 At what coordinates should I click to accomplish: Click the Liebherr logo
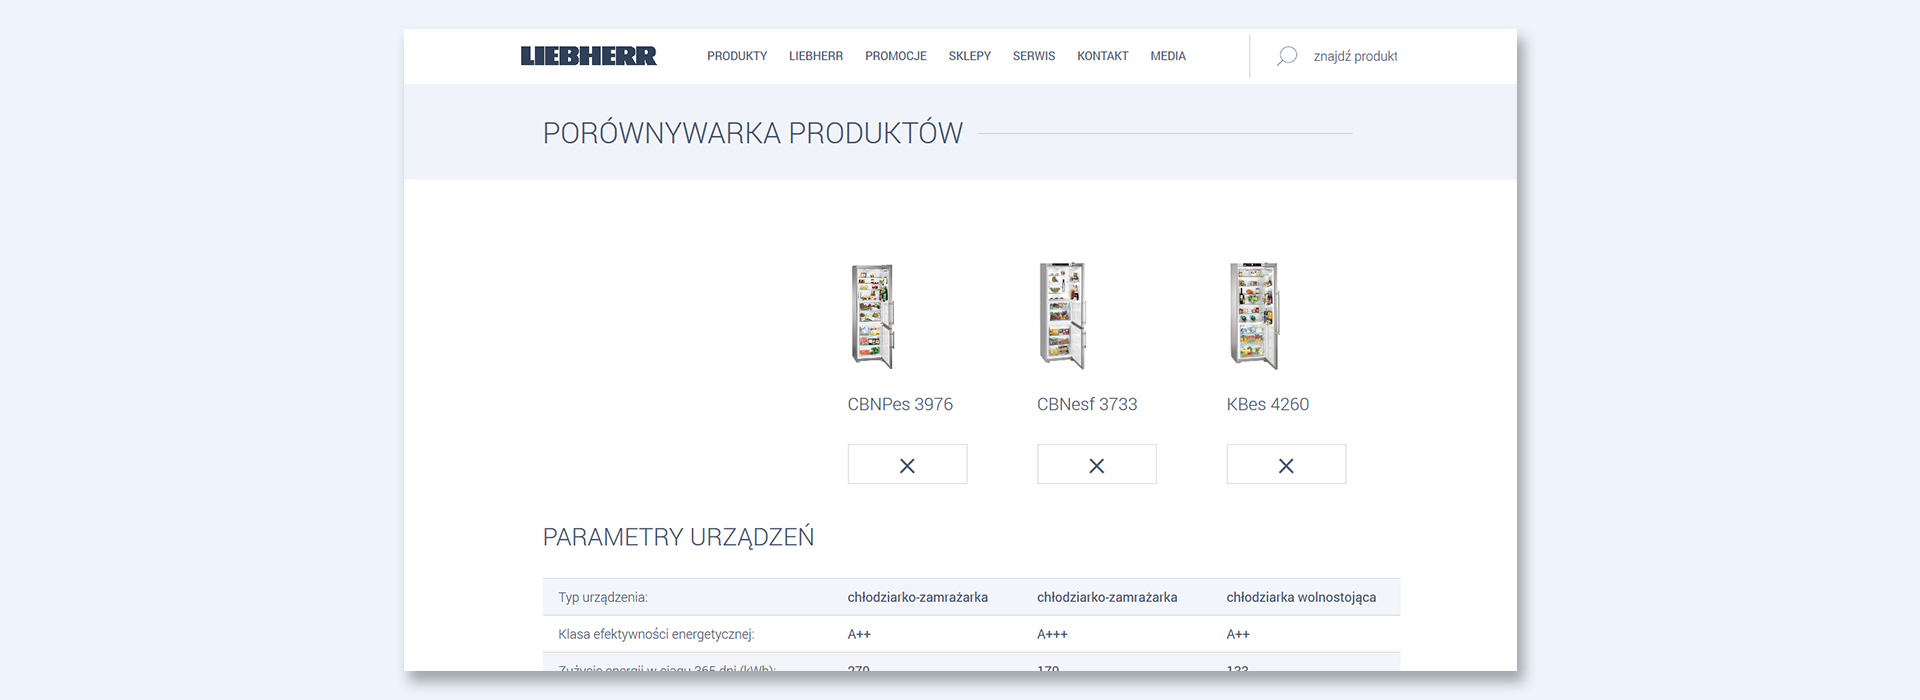588,56
